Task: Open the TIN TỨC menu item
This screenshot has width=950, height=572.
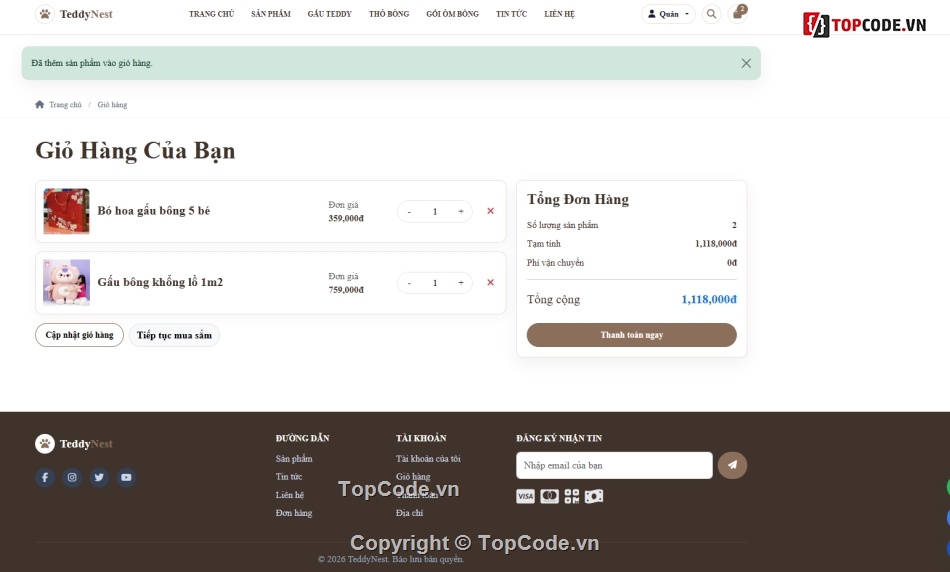Action: click(x=511, y=14)
